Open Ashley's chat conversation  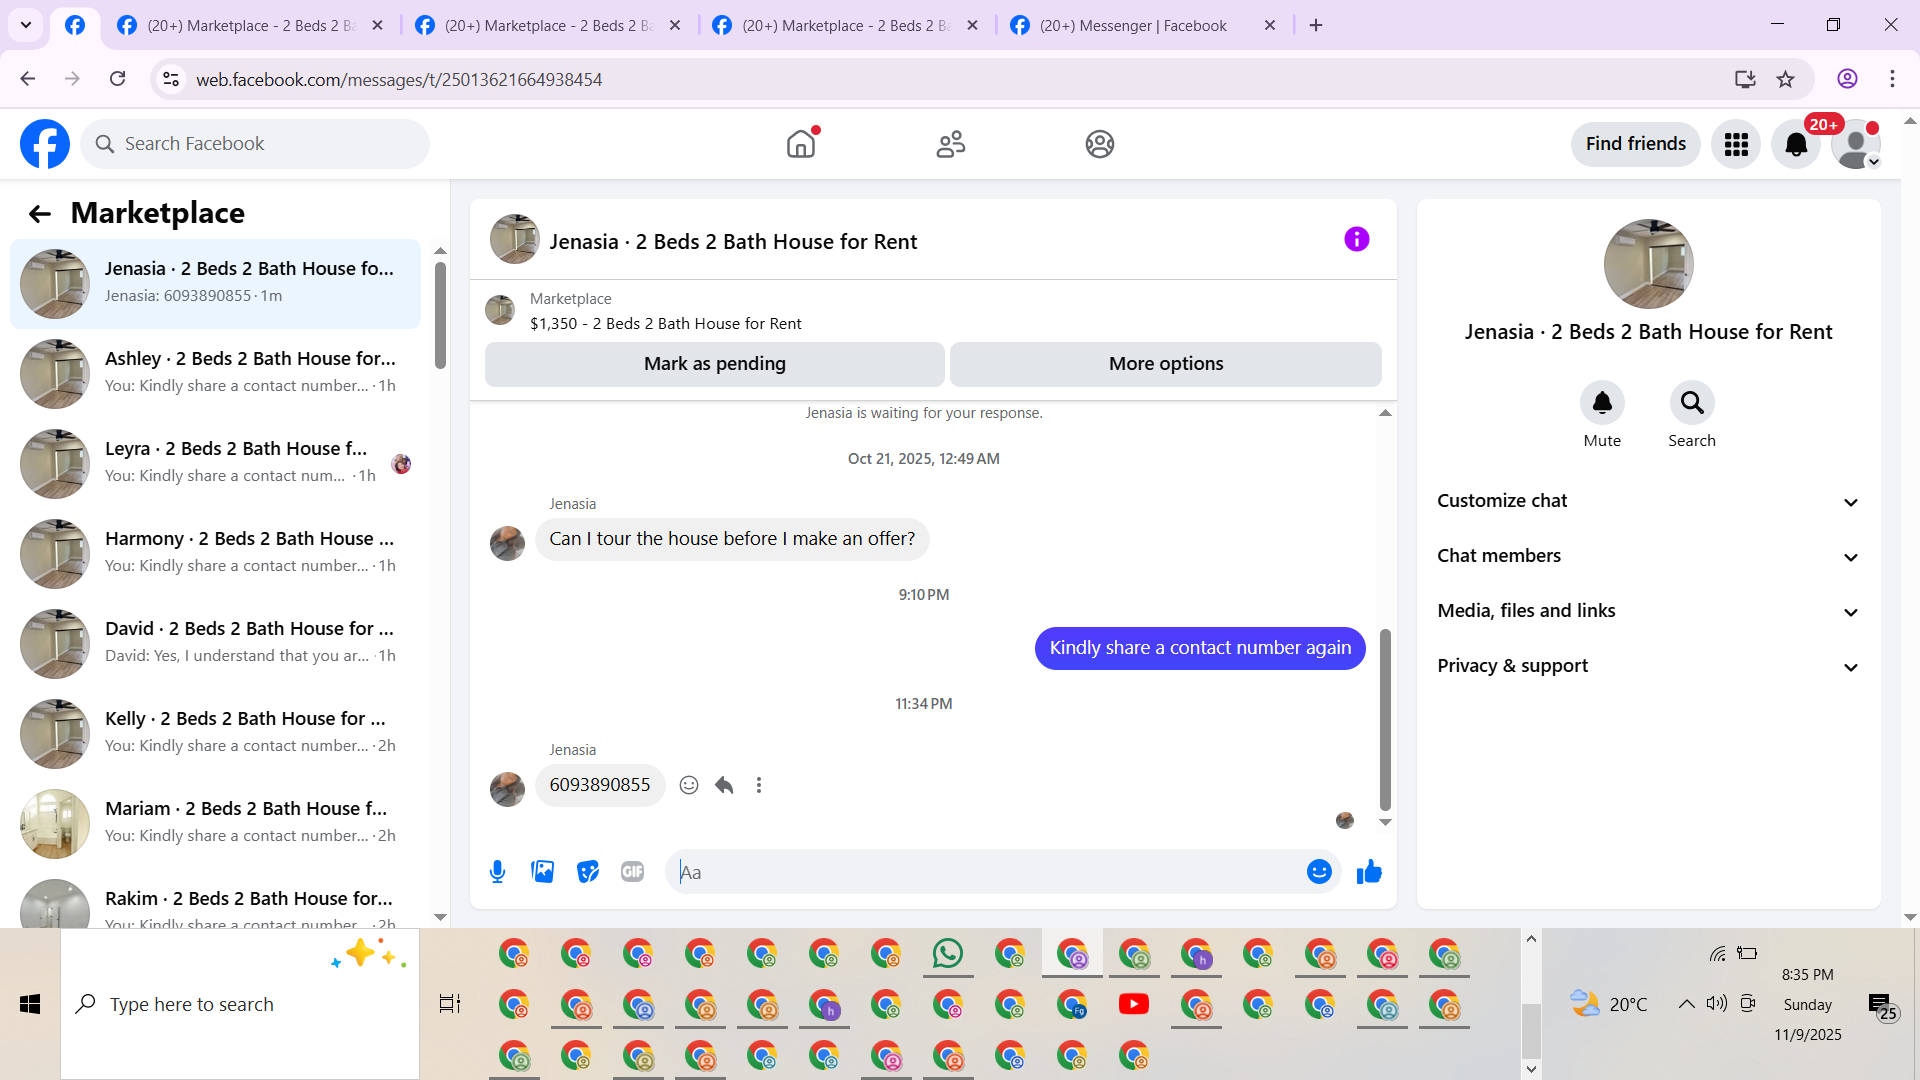[x=215, y=373]
